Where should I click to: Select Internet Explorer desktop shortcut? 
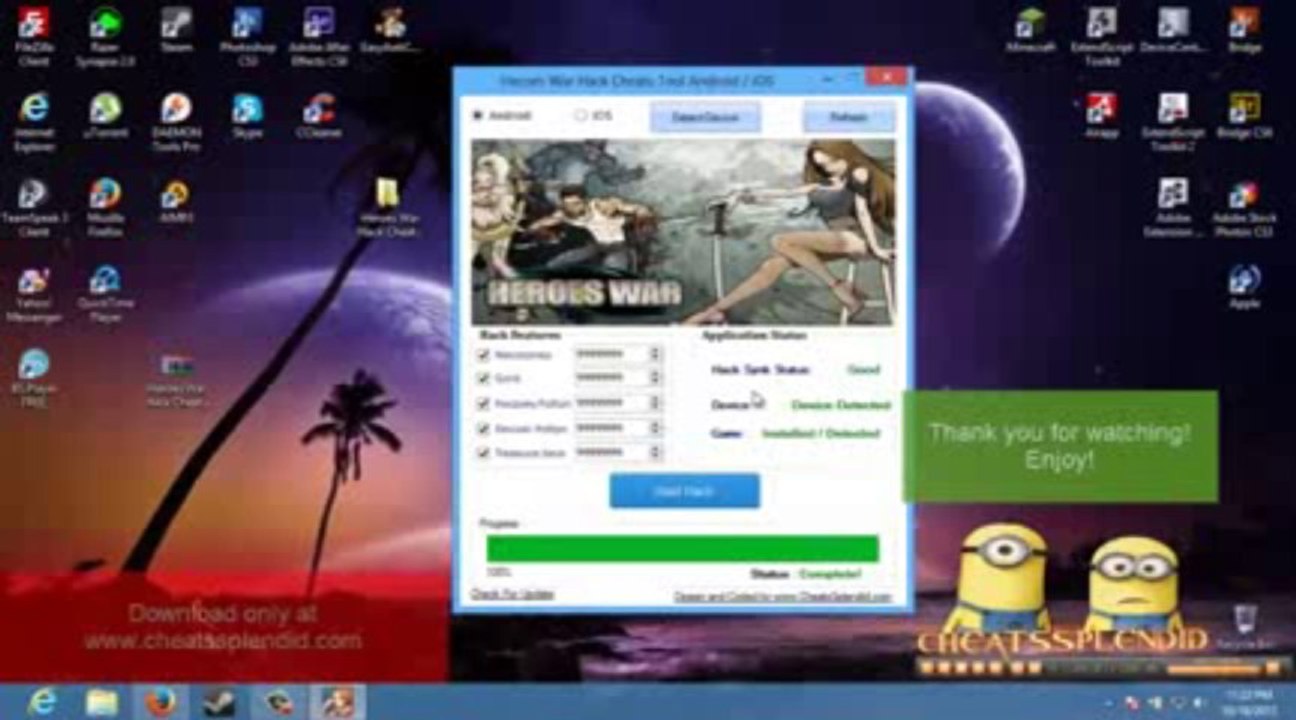(x=33, y=121)
